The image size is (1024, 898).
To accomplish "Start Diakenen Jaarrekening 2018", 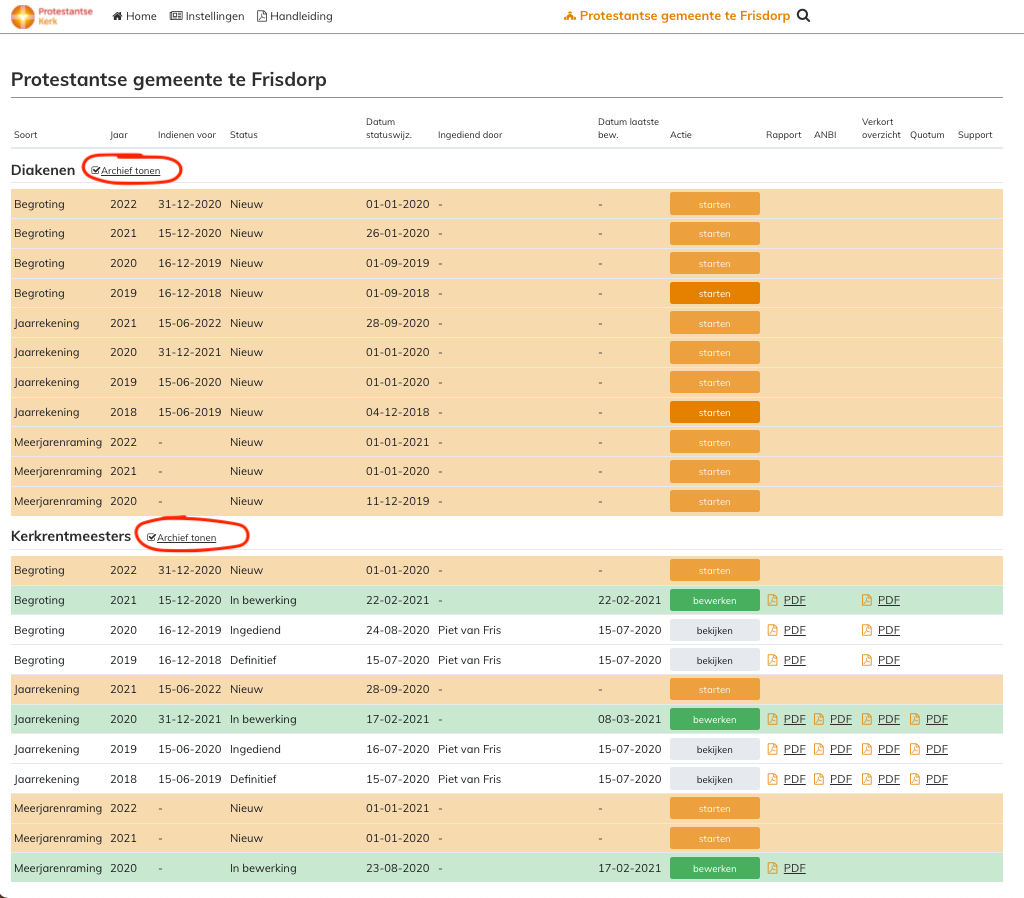I will click(x=714, y=412).
